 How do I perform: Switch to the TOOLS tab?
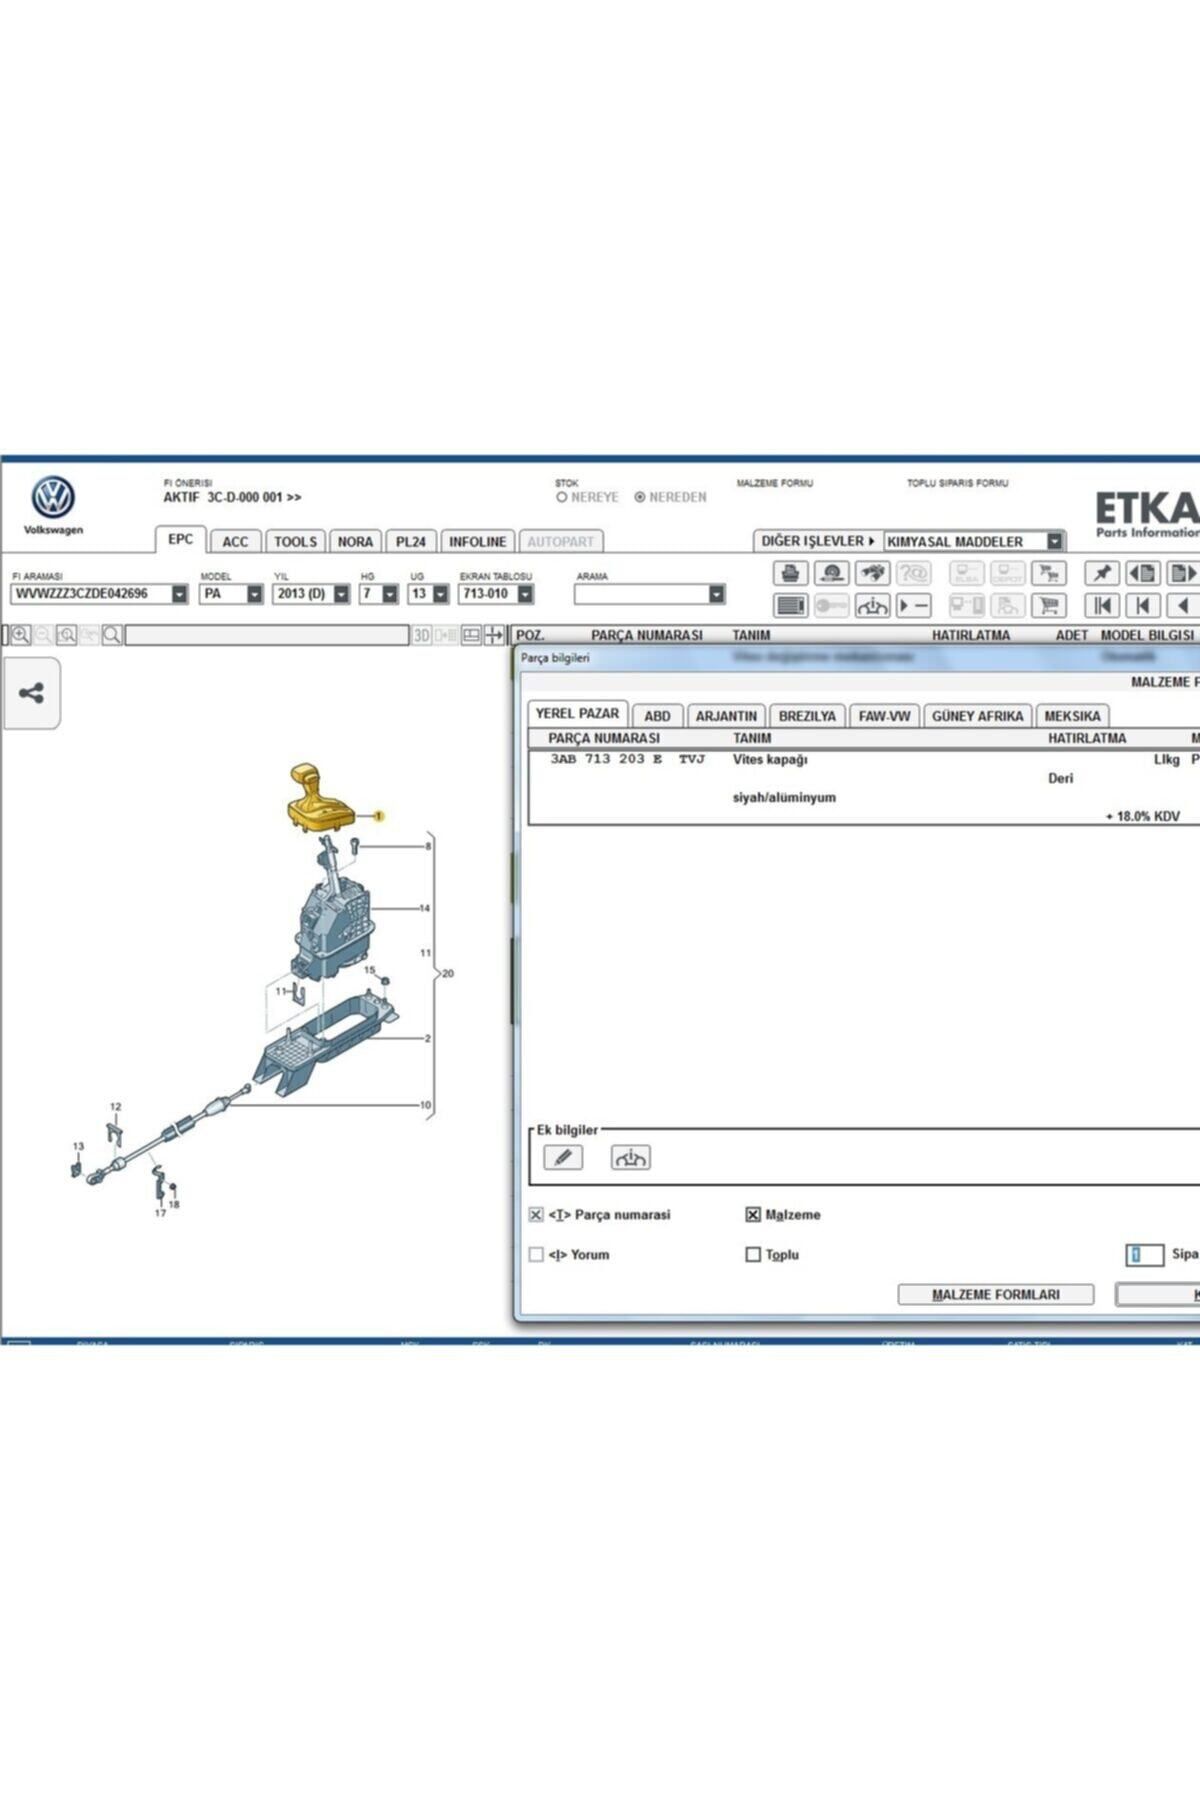click(295, 541)
